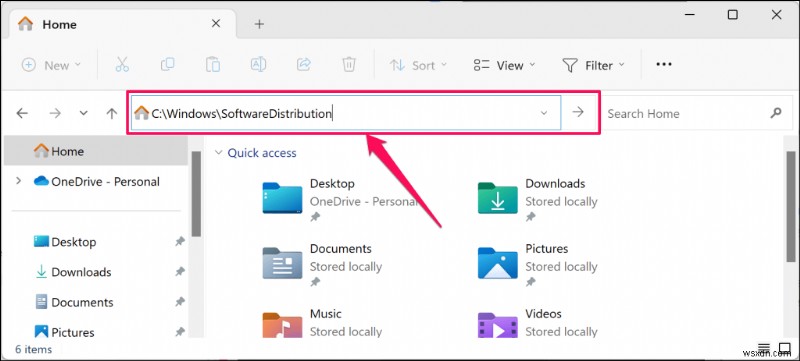The image size is (800, 361).
Task: Click 'OneDrive - Personal' under Desktop tile
Action: point(363,201)
